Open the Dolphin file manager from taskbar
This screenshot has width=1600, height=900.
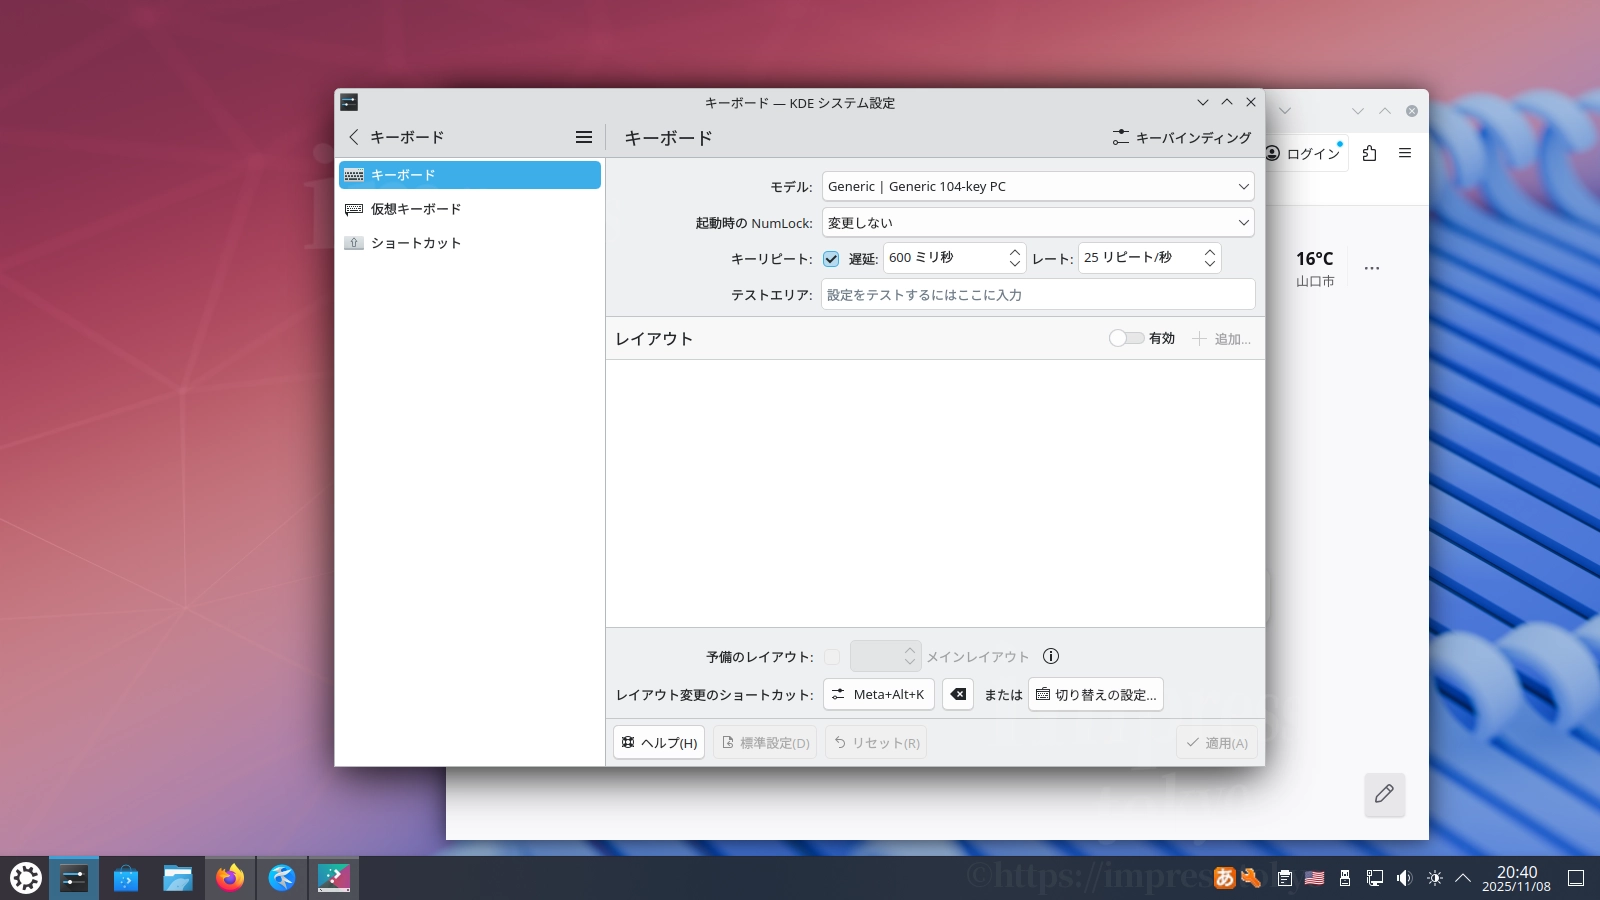pyautogui.click(x=178, y=878)
